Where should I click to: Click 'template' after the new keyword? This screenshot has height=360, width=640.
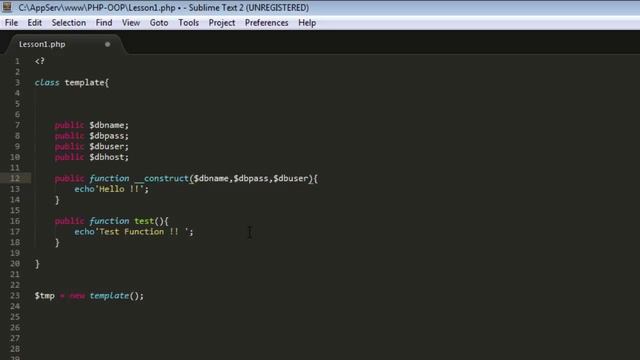[109, 296]
